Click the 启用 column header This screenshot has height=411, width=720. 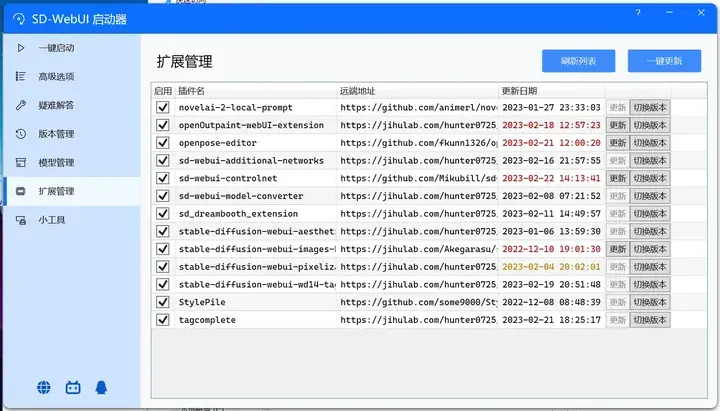(163, 91)
